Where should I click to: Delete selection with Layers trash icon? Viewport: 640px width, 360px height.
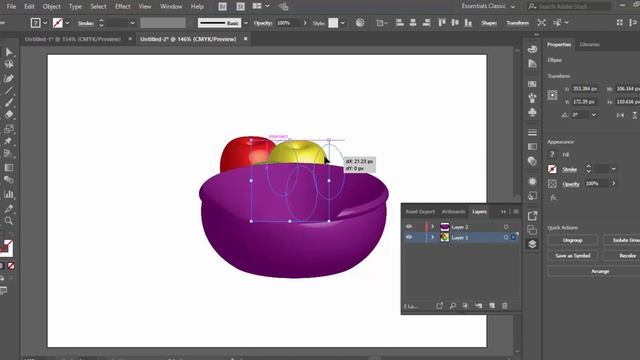point(505,306)
